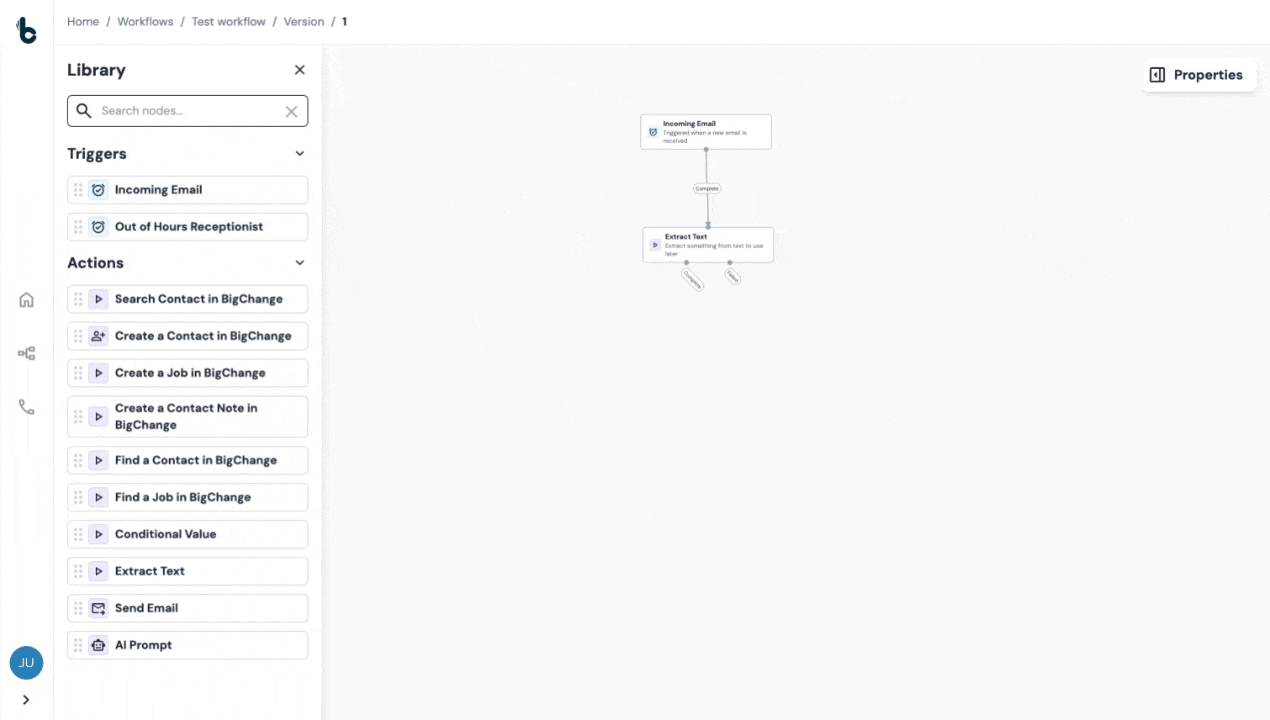
Task: Open the Properties panel
Action: pyautogui.click(x=1198, y=74)
